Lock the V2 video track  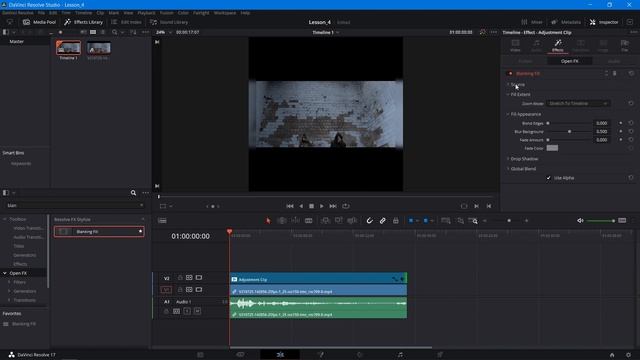click(180, 278)
